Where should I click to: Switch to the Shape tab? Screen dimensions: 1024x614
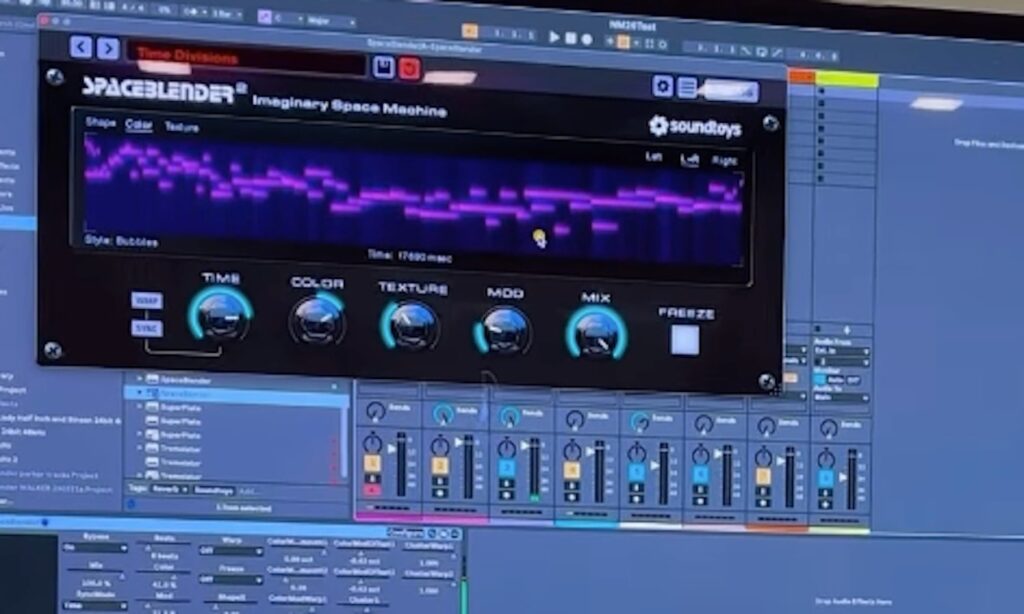(100, 122)
